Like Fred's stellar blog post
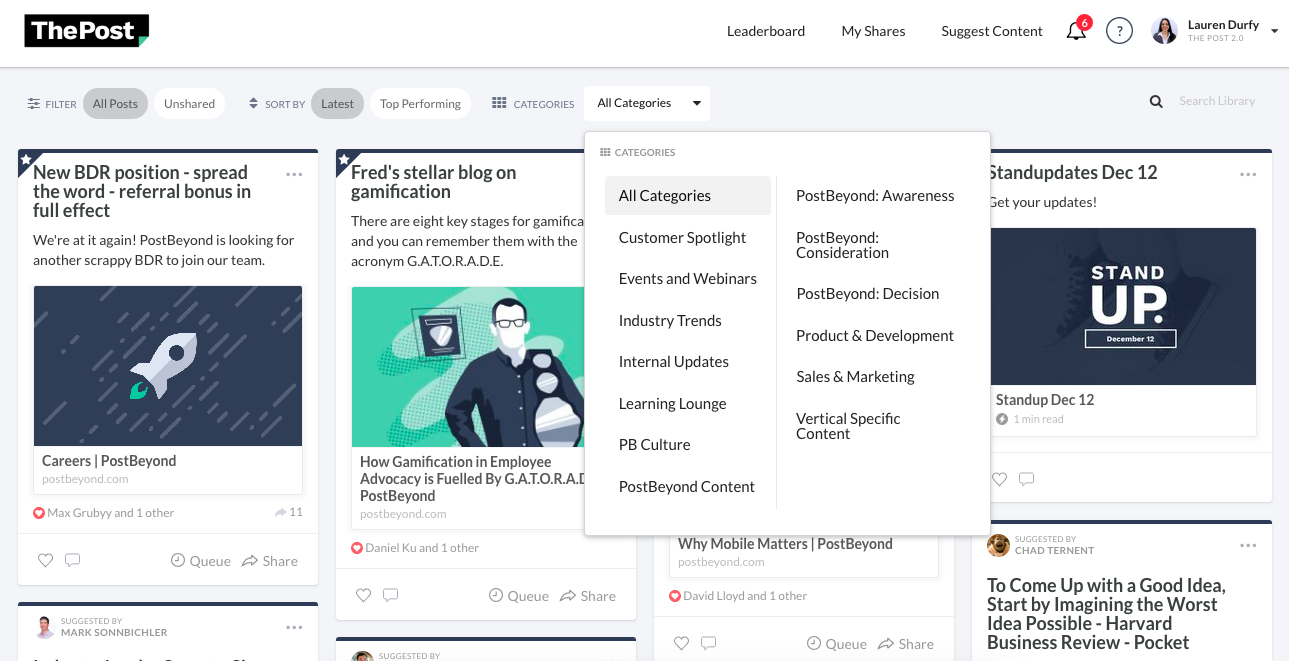 pos(363,595)
